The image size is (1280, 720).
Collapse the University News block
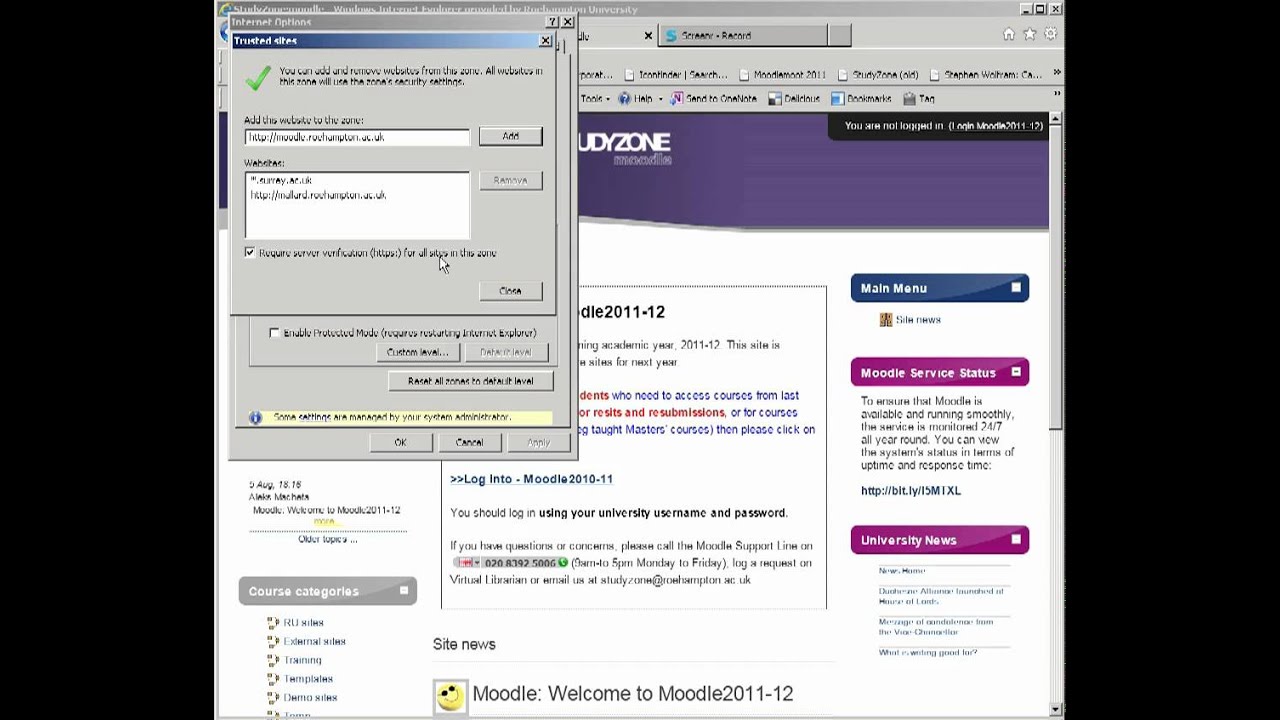[1016, 539]
